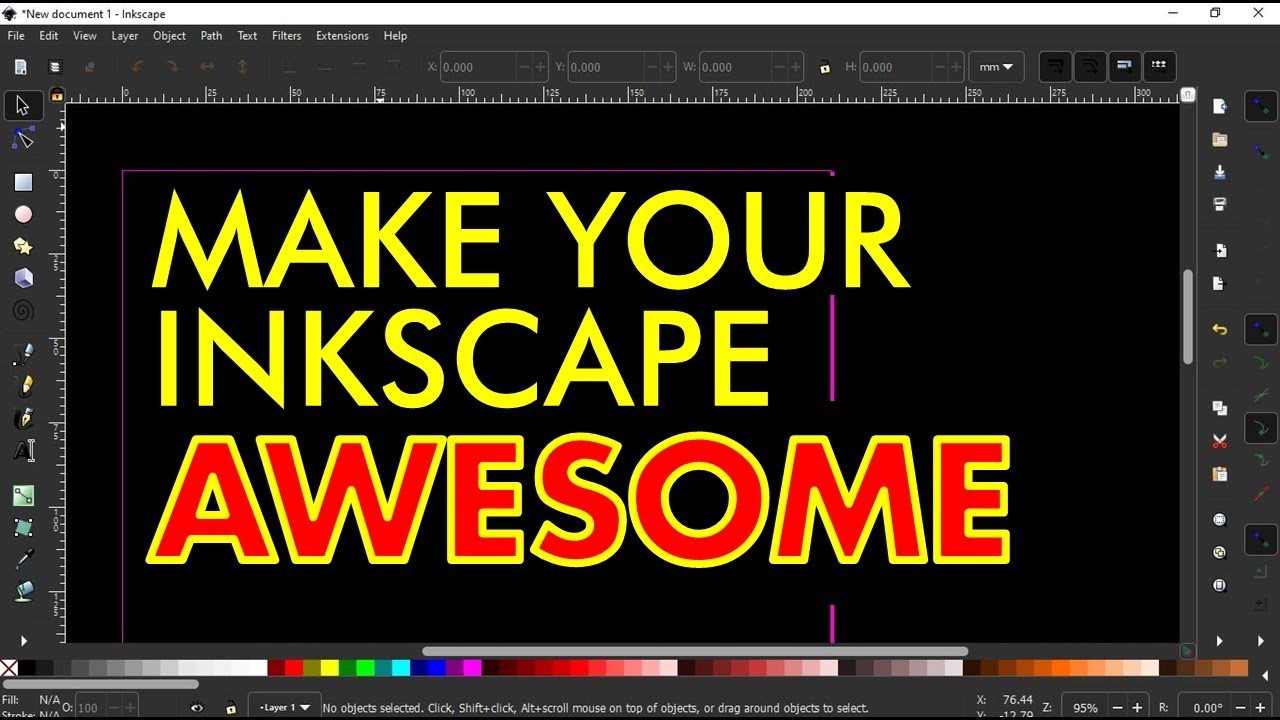
Task: Select the Star polygon tool
Action: (23, 246)
